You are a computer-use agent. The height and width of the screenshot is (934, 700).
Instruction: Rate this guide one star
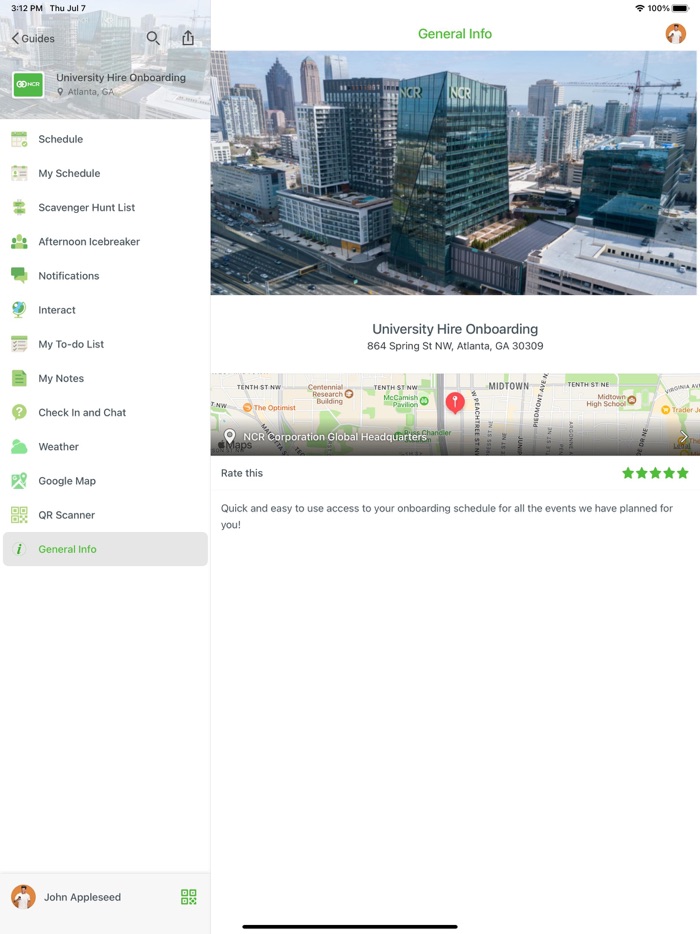[628, 473]
